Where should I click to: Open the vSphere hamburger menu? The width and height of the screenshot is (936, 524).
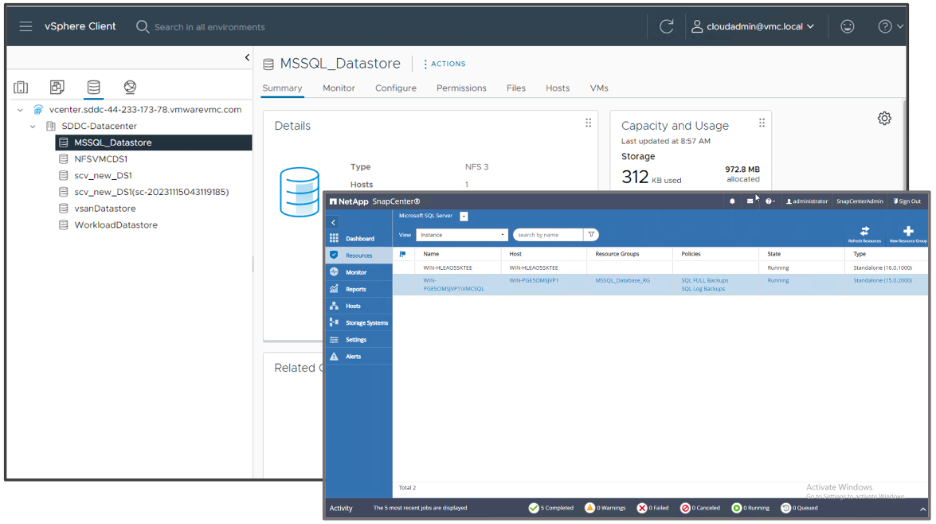26,27
